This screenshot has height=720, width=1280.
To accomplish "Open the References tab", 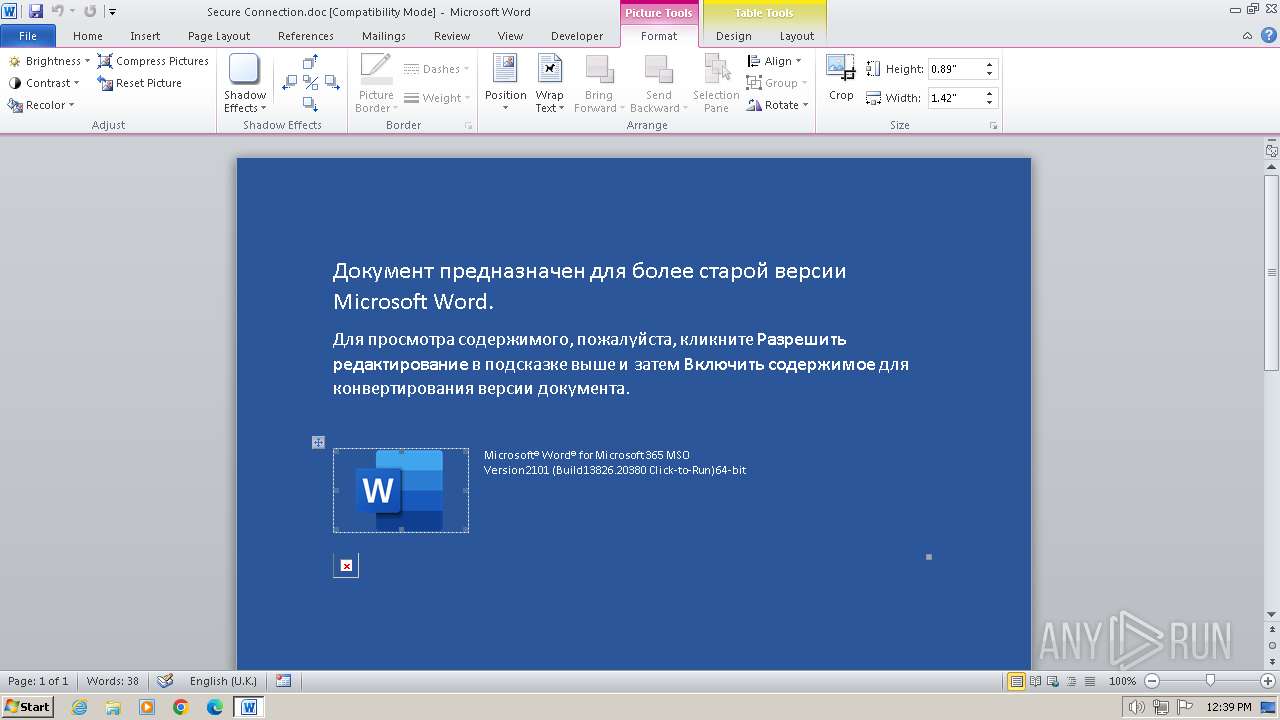I will click(x=306, y=36).
